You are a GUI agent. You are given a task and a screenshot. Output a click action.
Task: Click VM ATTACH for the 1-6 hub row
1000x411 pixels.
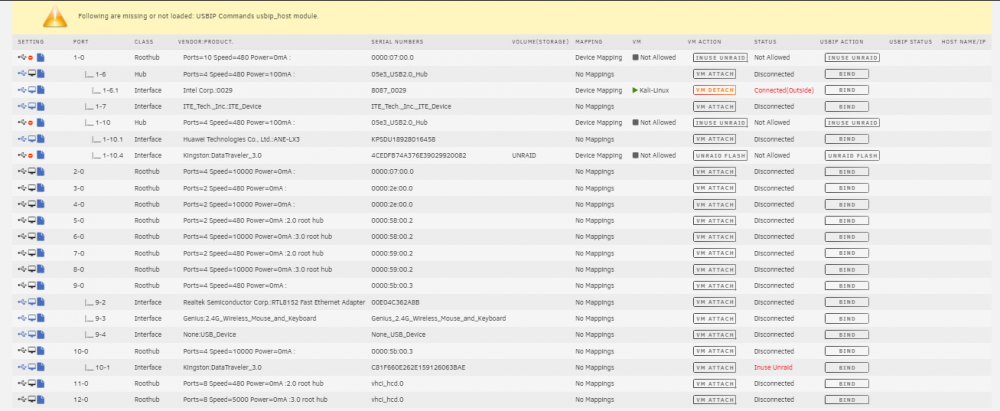coord(714,74)
